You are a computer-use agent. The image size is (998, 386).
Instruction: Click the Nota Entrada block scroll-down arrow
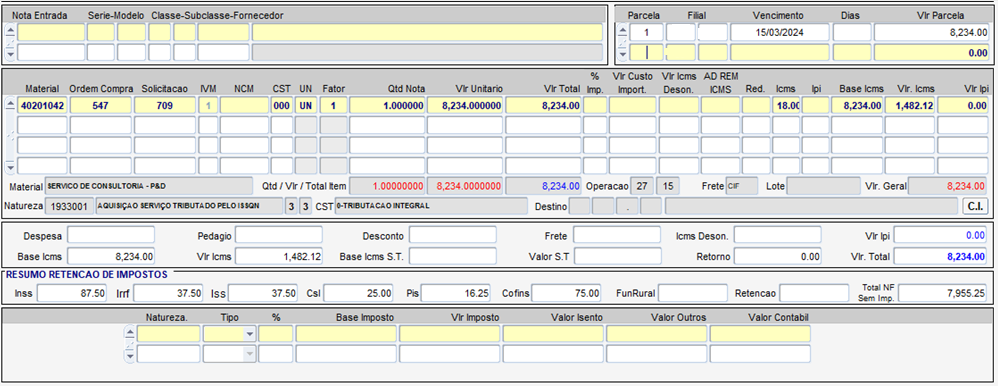(x=9, y=55)
